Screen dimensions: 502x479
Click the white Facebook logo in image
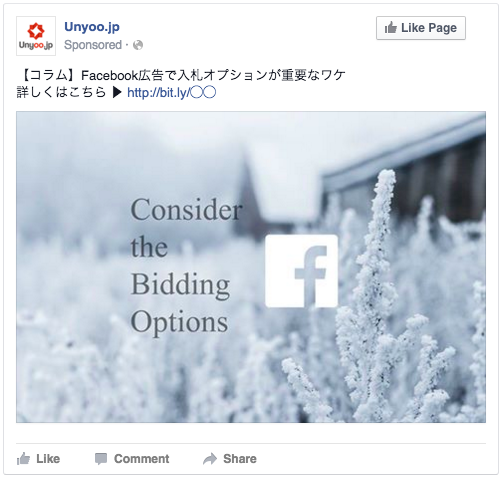301,271
